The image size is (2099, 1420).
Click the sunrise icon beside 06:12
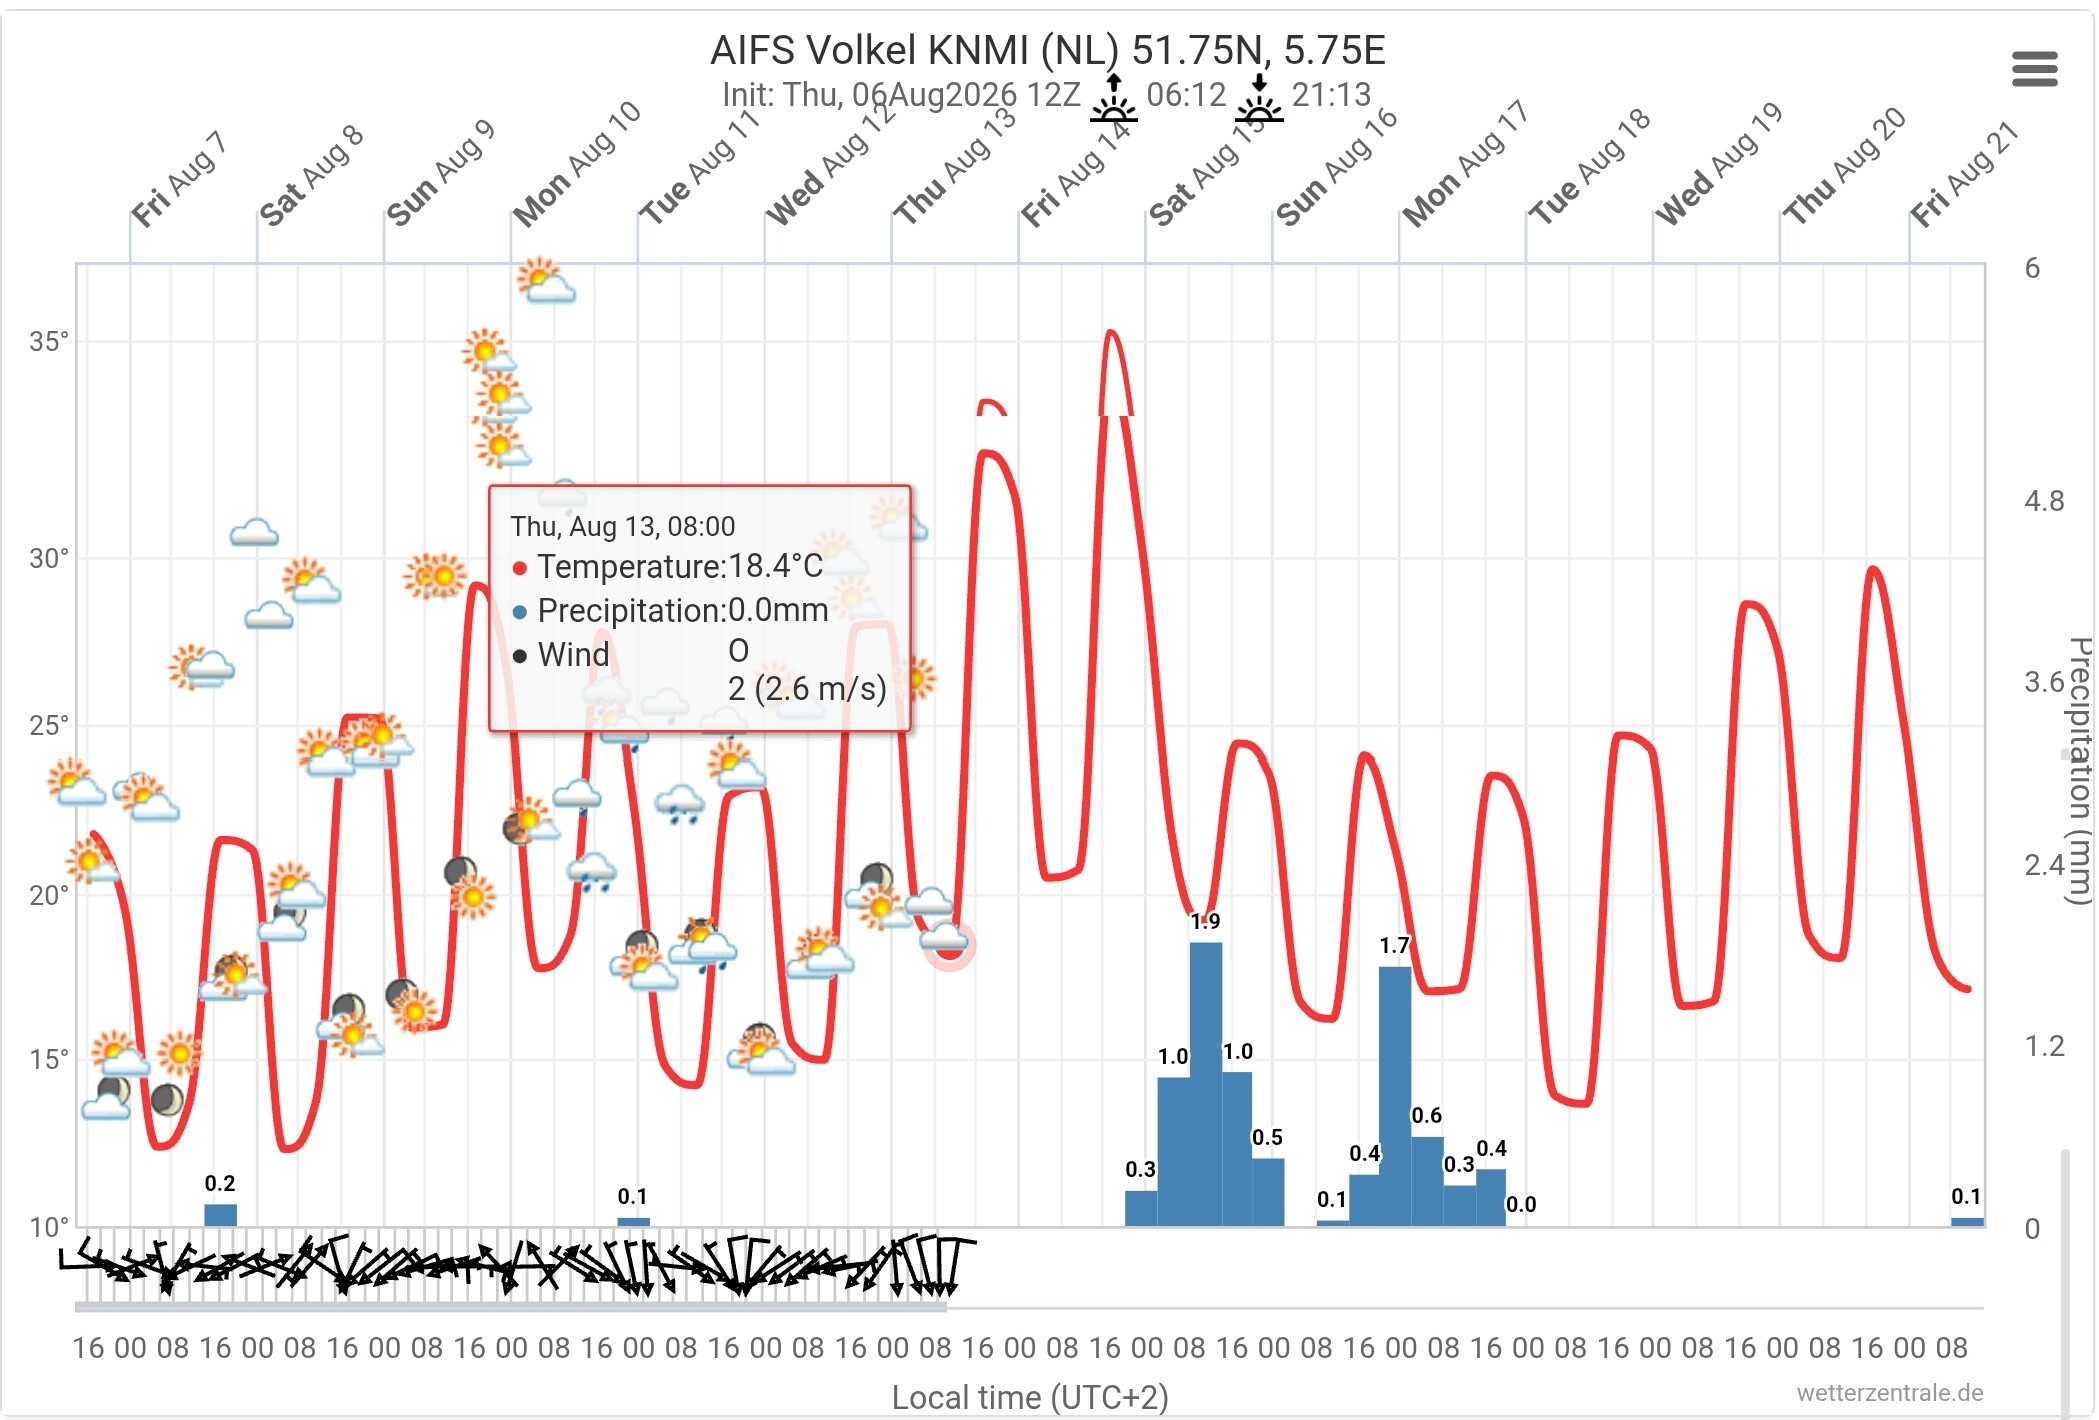1113,97
